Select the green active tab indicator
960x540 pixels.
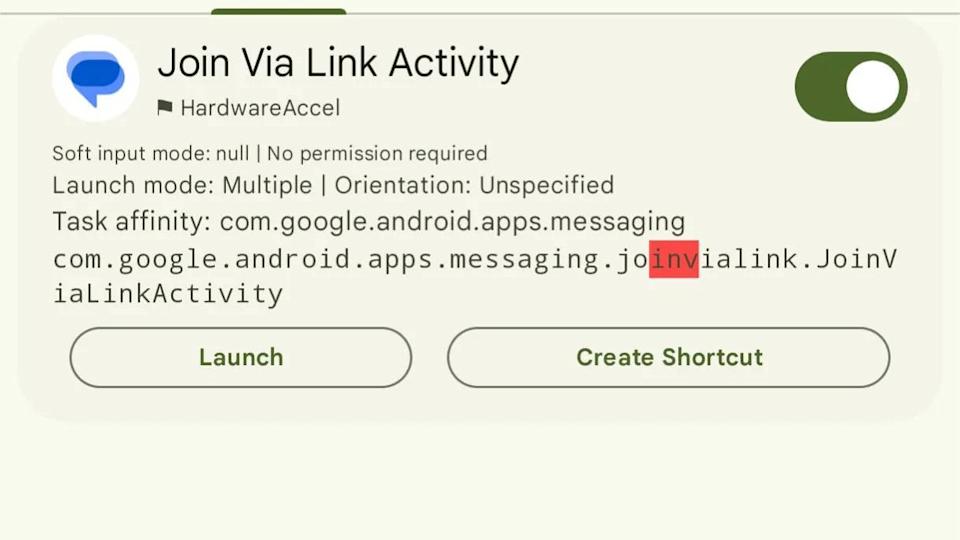pos(279,12)
